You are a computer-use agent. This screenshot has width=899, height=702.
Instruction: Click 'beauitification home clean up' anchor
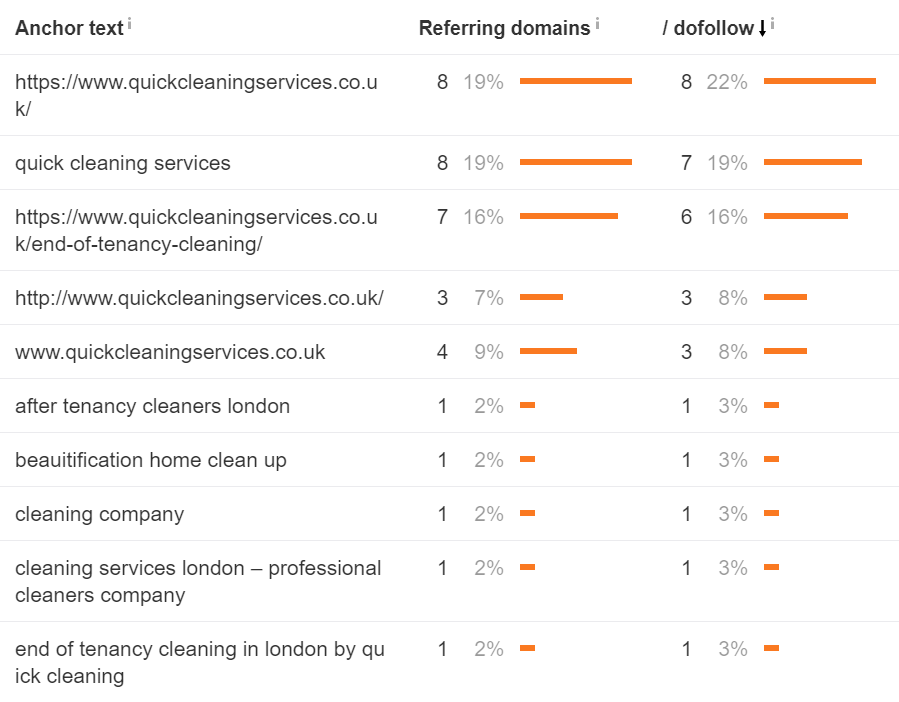click(151, 460)
